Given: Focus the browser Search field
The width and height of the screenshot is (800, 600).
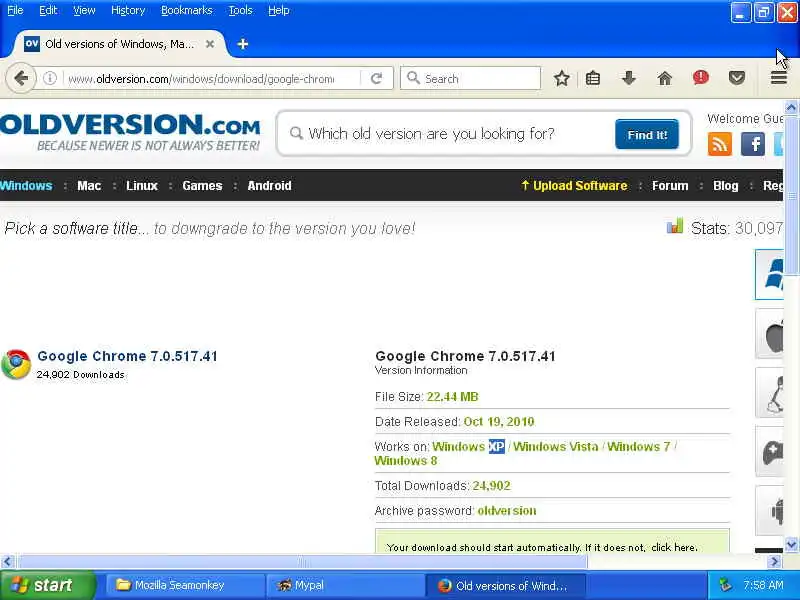Looking at the screenshot, I should (x=470, y=78).
